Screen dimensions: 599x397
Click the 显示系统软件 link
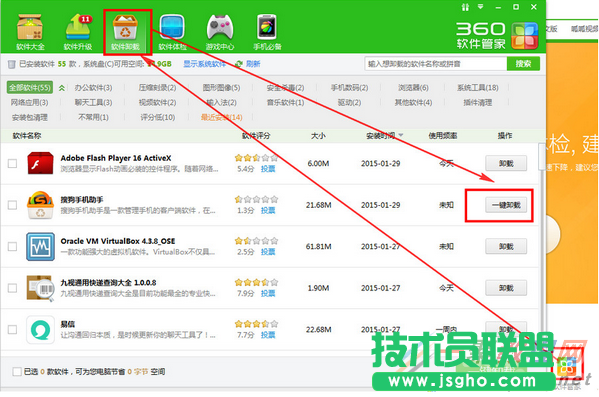click(204, 64)
